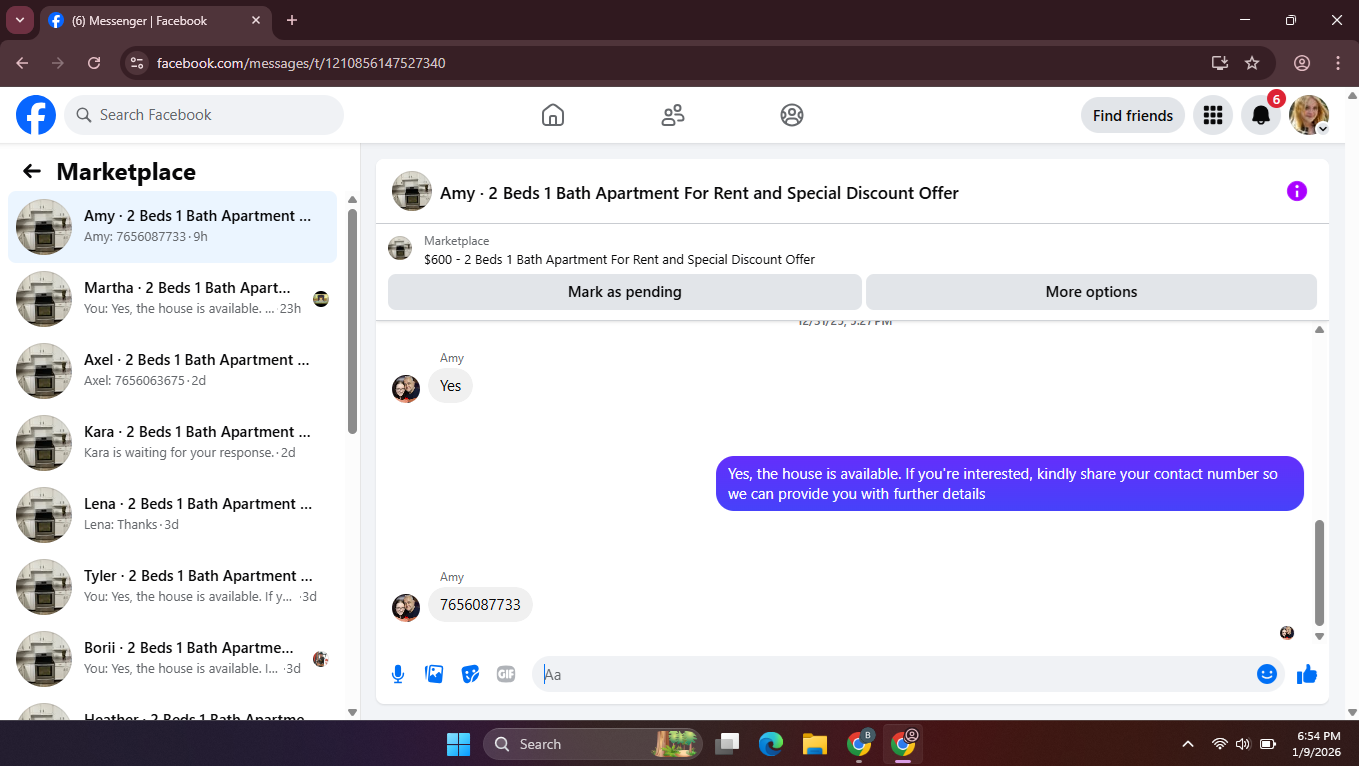Click the 7656087733 message bubble
1359x766 pixels.
tap(480, 605)
